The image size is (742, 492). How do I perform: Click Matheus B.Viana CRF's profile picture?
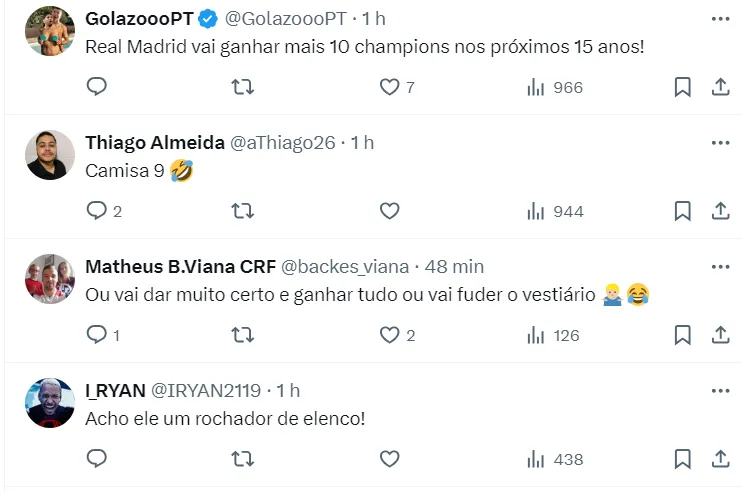point(50,279)
